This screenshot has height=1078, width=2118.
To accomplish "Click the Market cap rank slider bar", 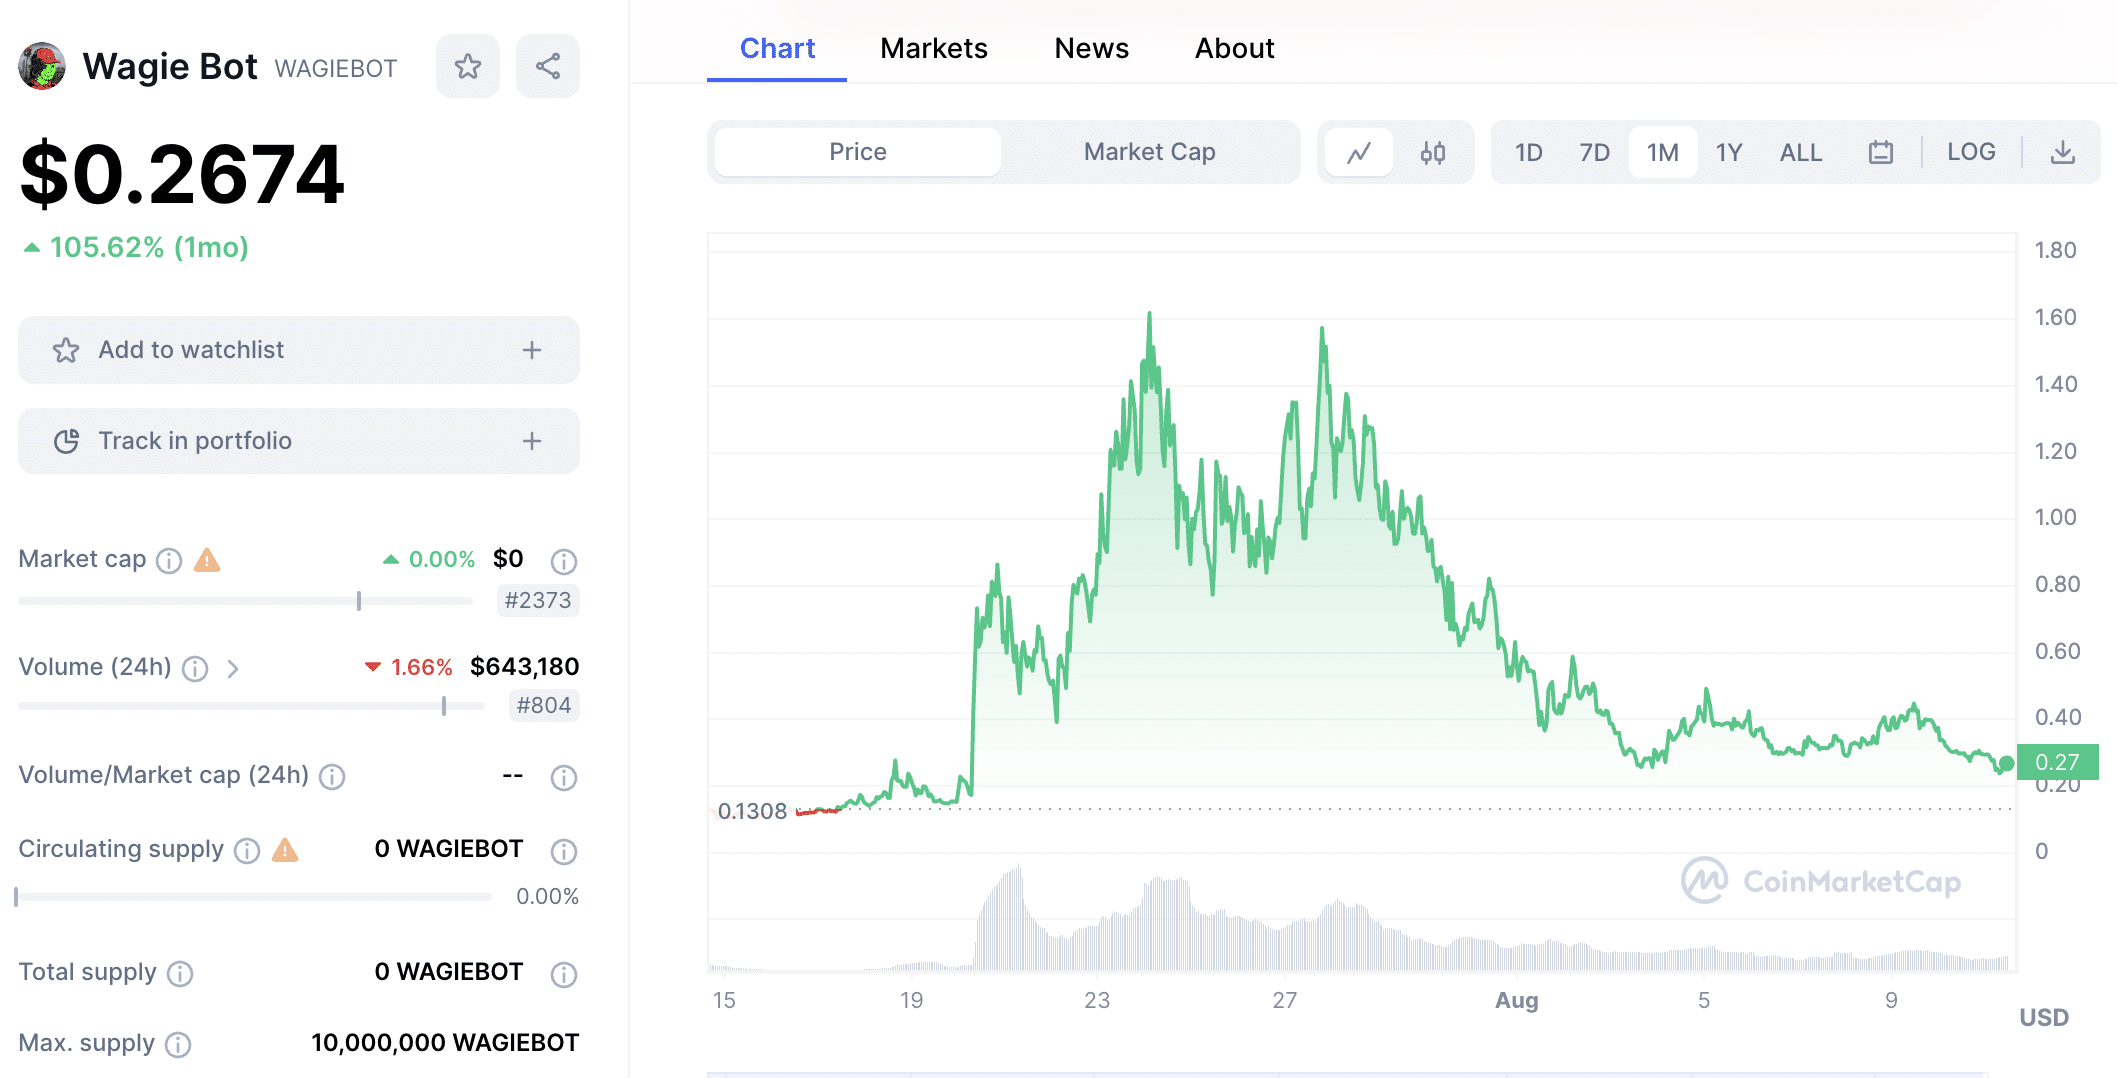I will [246, 601].
